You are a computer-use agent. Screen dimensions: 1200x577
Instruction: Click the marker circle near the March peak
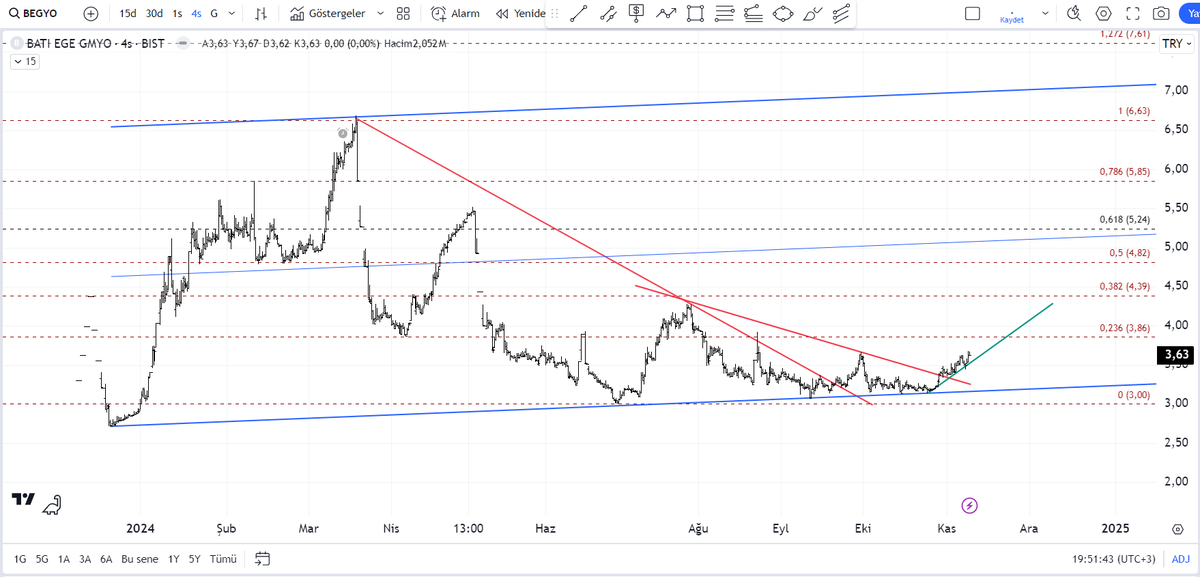pyautogui.click(x=342, y=133)
